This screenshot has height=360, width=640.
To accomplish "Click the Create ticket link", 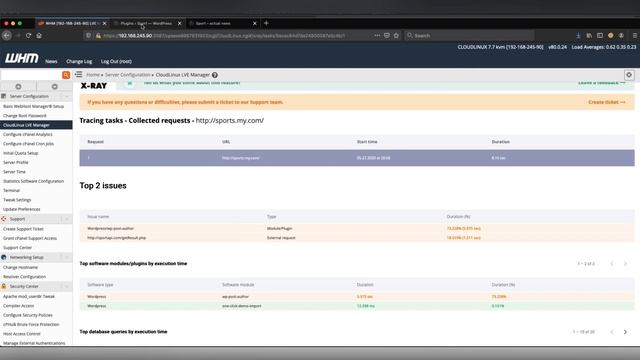I will (x=607, y=102).
